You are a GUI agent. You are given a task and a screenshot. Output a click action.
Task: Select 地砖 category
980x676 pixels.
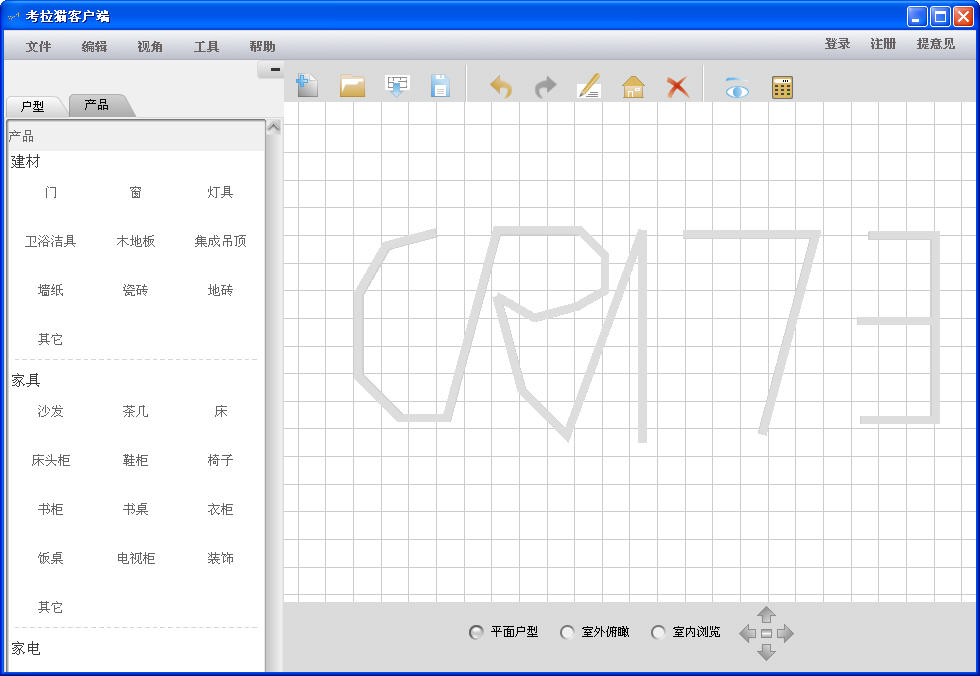(x=220, y=290)
